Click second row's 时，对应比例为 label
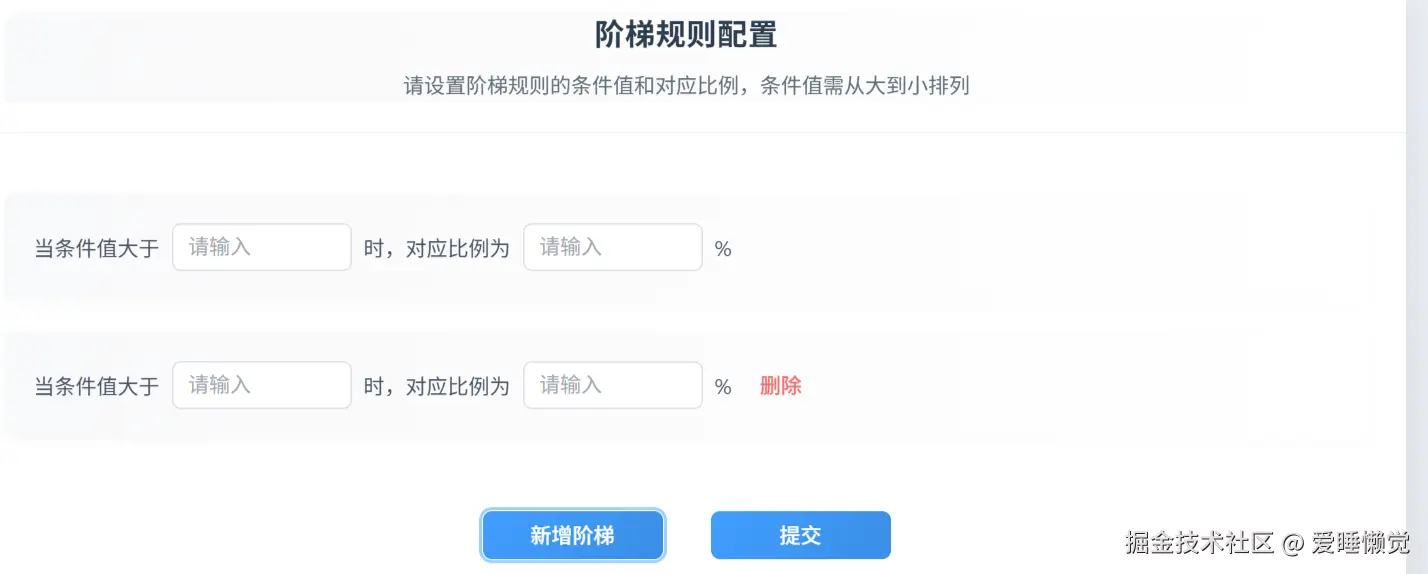1428x574 pixels. click(437, 386)
